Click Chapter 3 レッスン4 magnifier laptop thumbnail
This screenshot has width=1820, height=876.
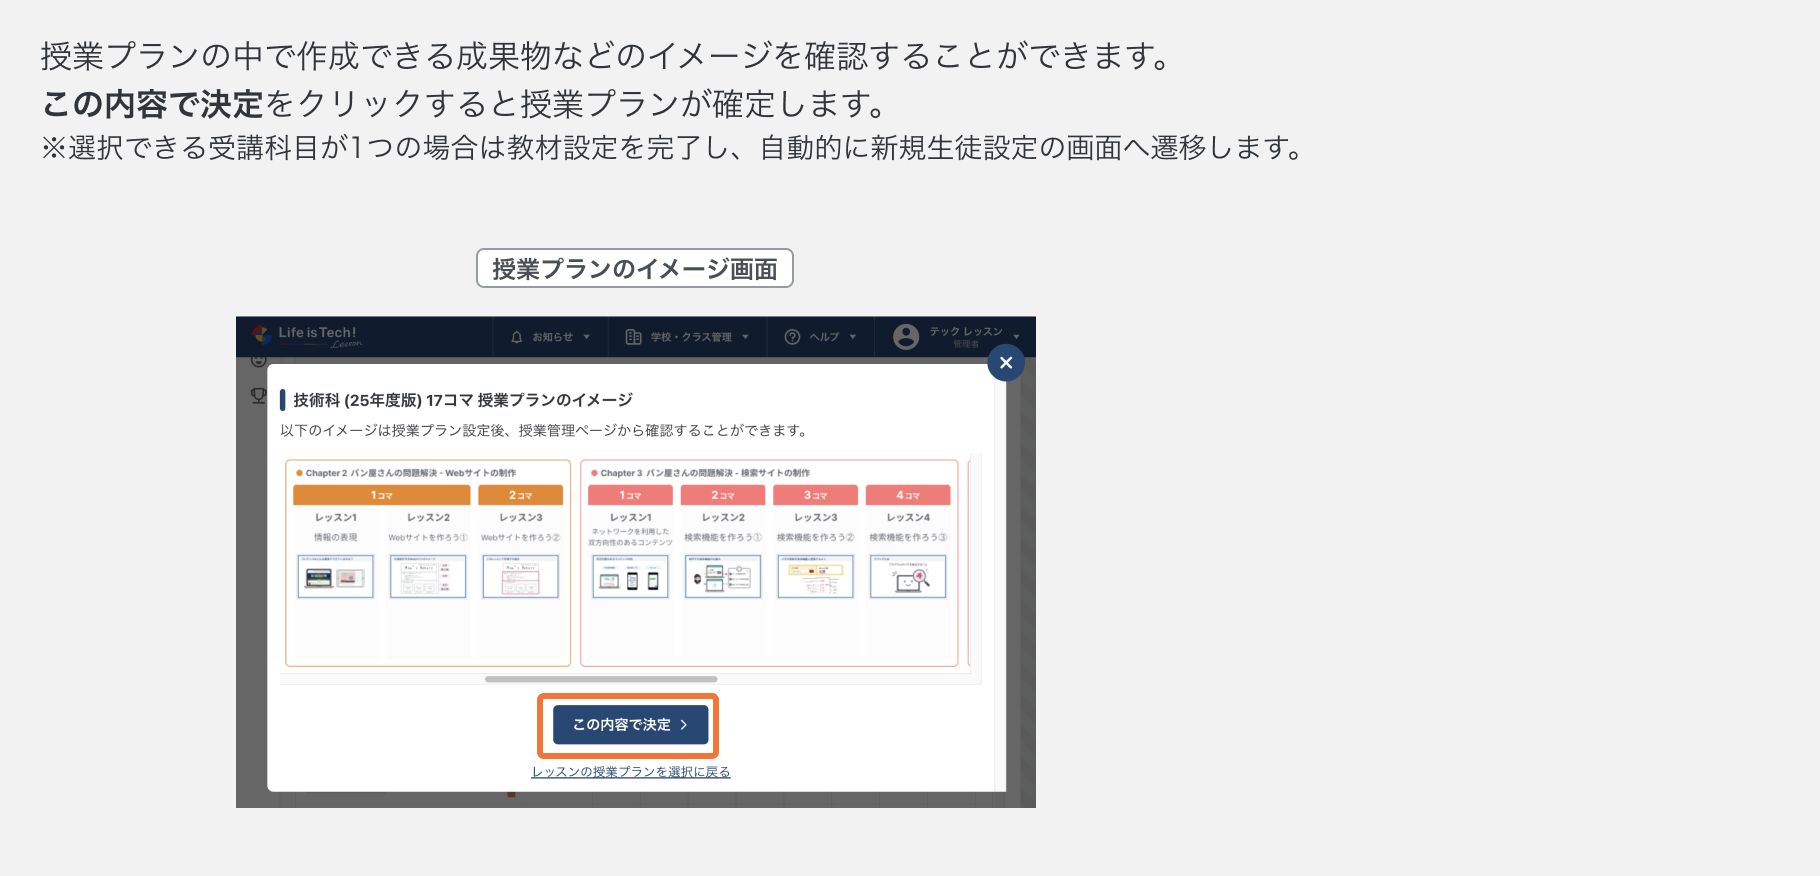click(x=908, y=577)
